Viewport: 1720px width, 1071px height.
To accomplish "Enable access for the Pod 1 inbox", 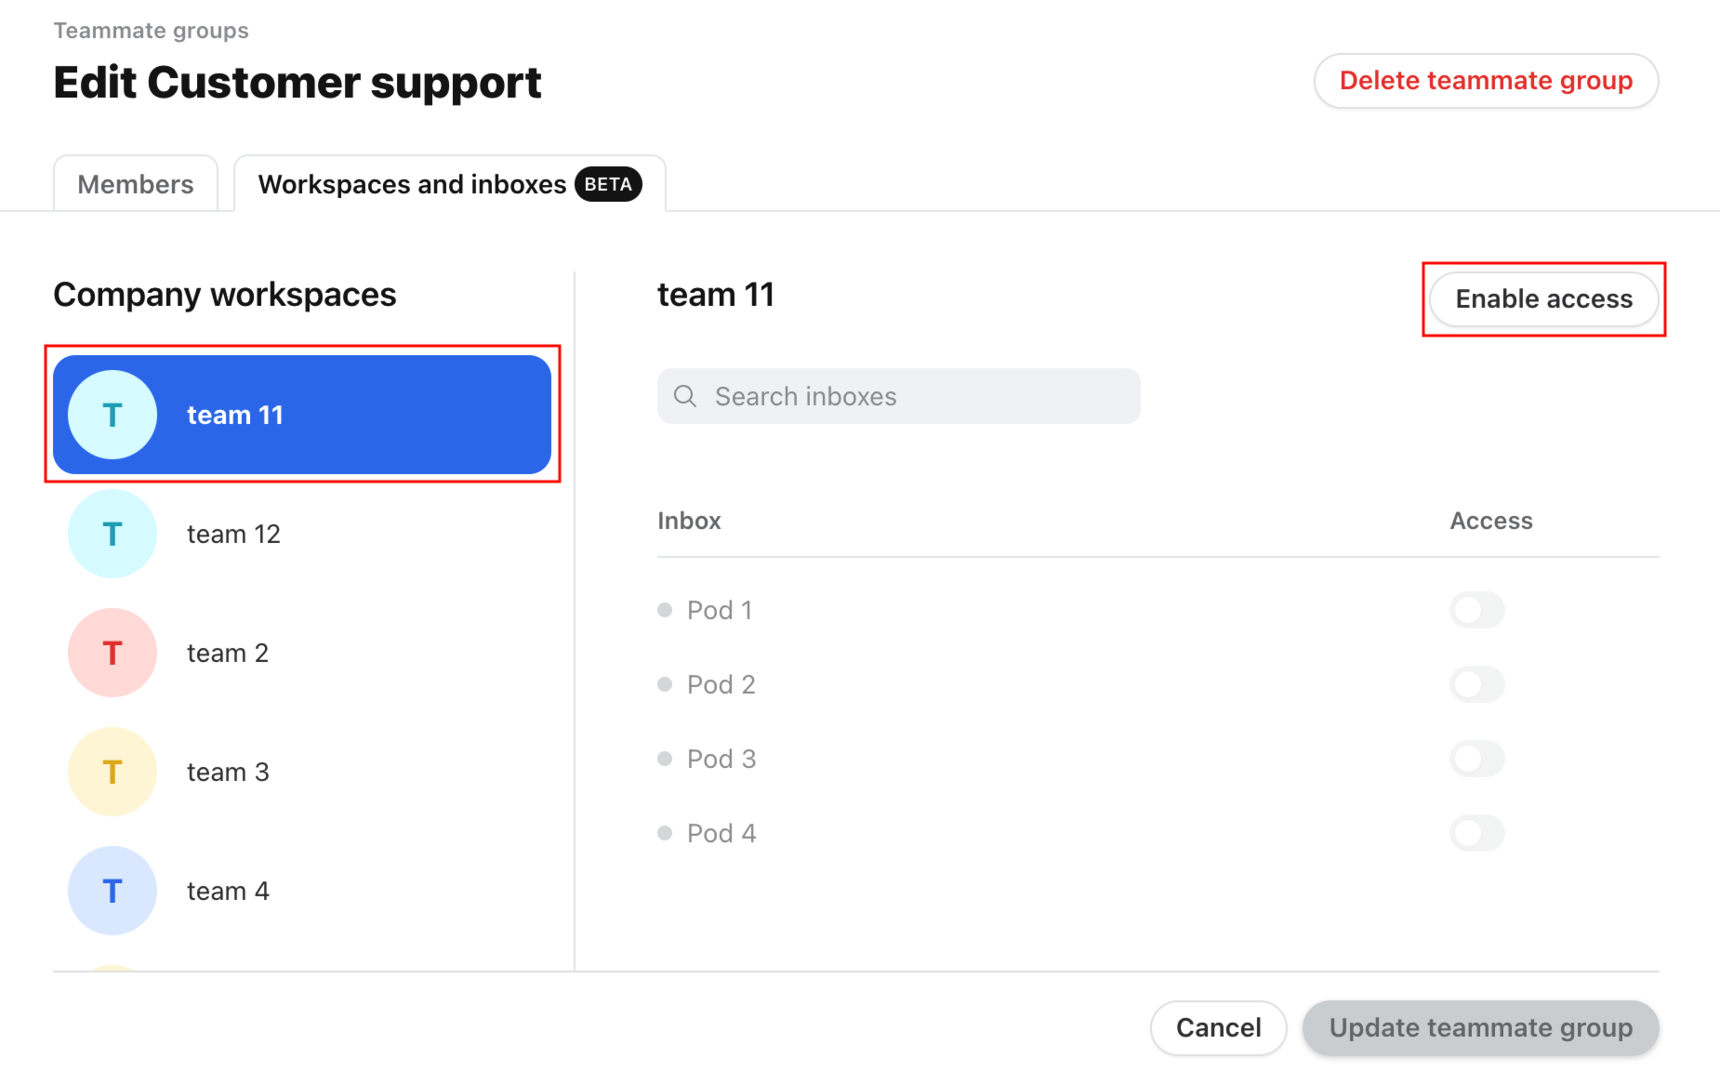I will tap(1477, 609).
